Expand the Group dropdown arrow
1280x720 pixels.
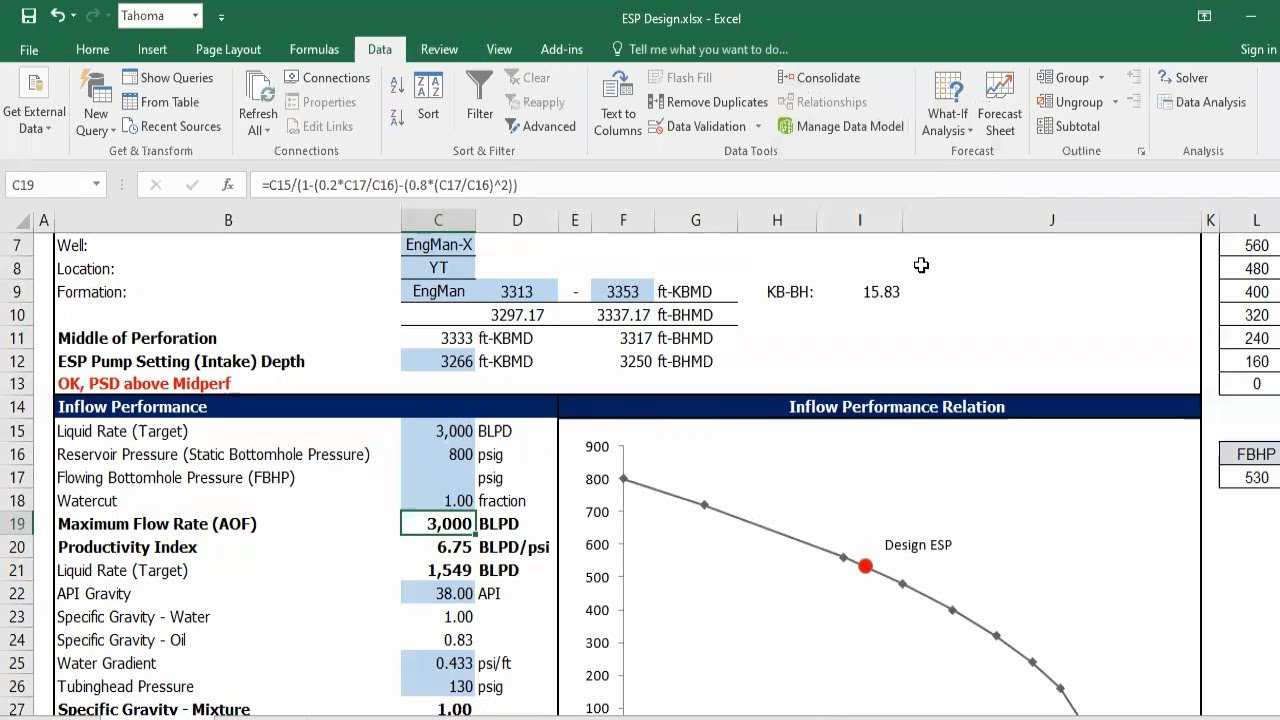[1101, 78]
